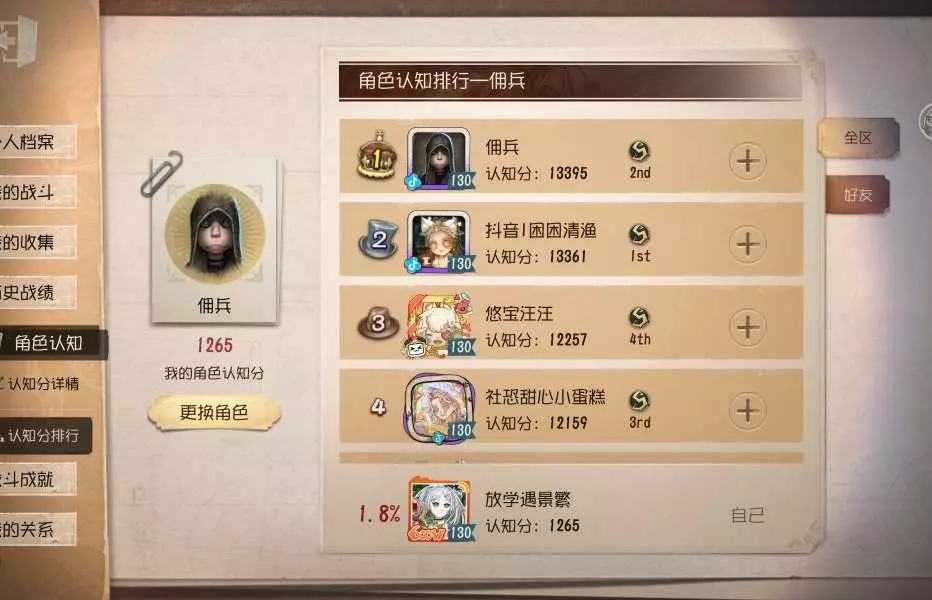Select the 全区 ranking tab

(858, 138)
